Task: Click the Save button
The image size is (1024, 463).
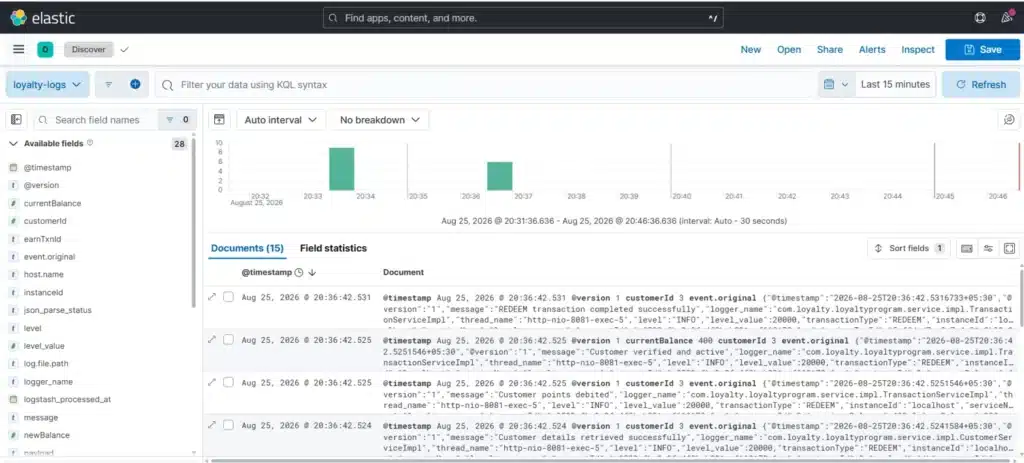Action: tap(982, 50)
